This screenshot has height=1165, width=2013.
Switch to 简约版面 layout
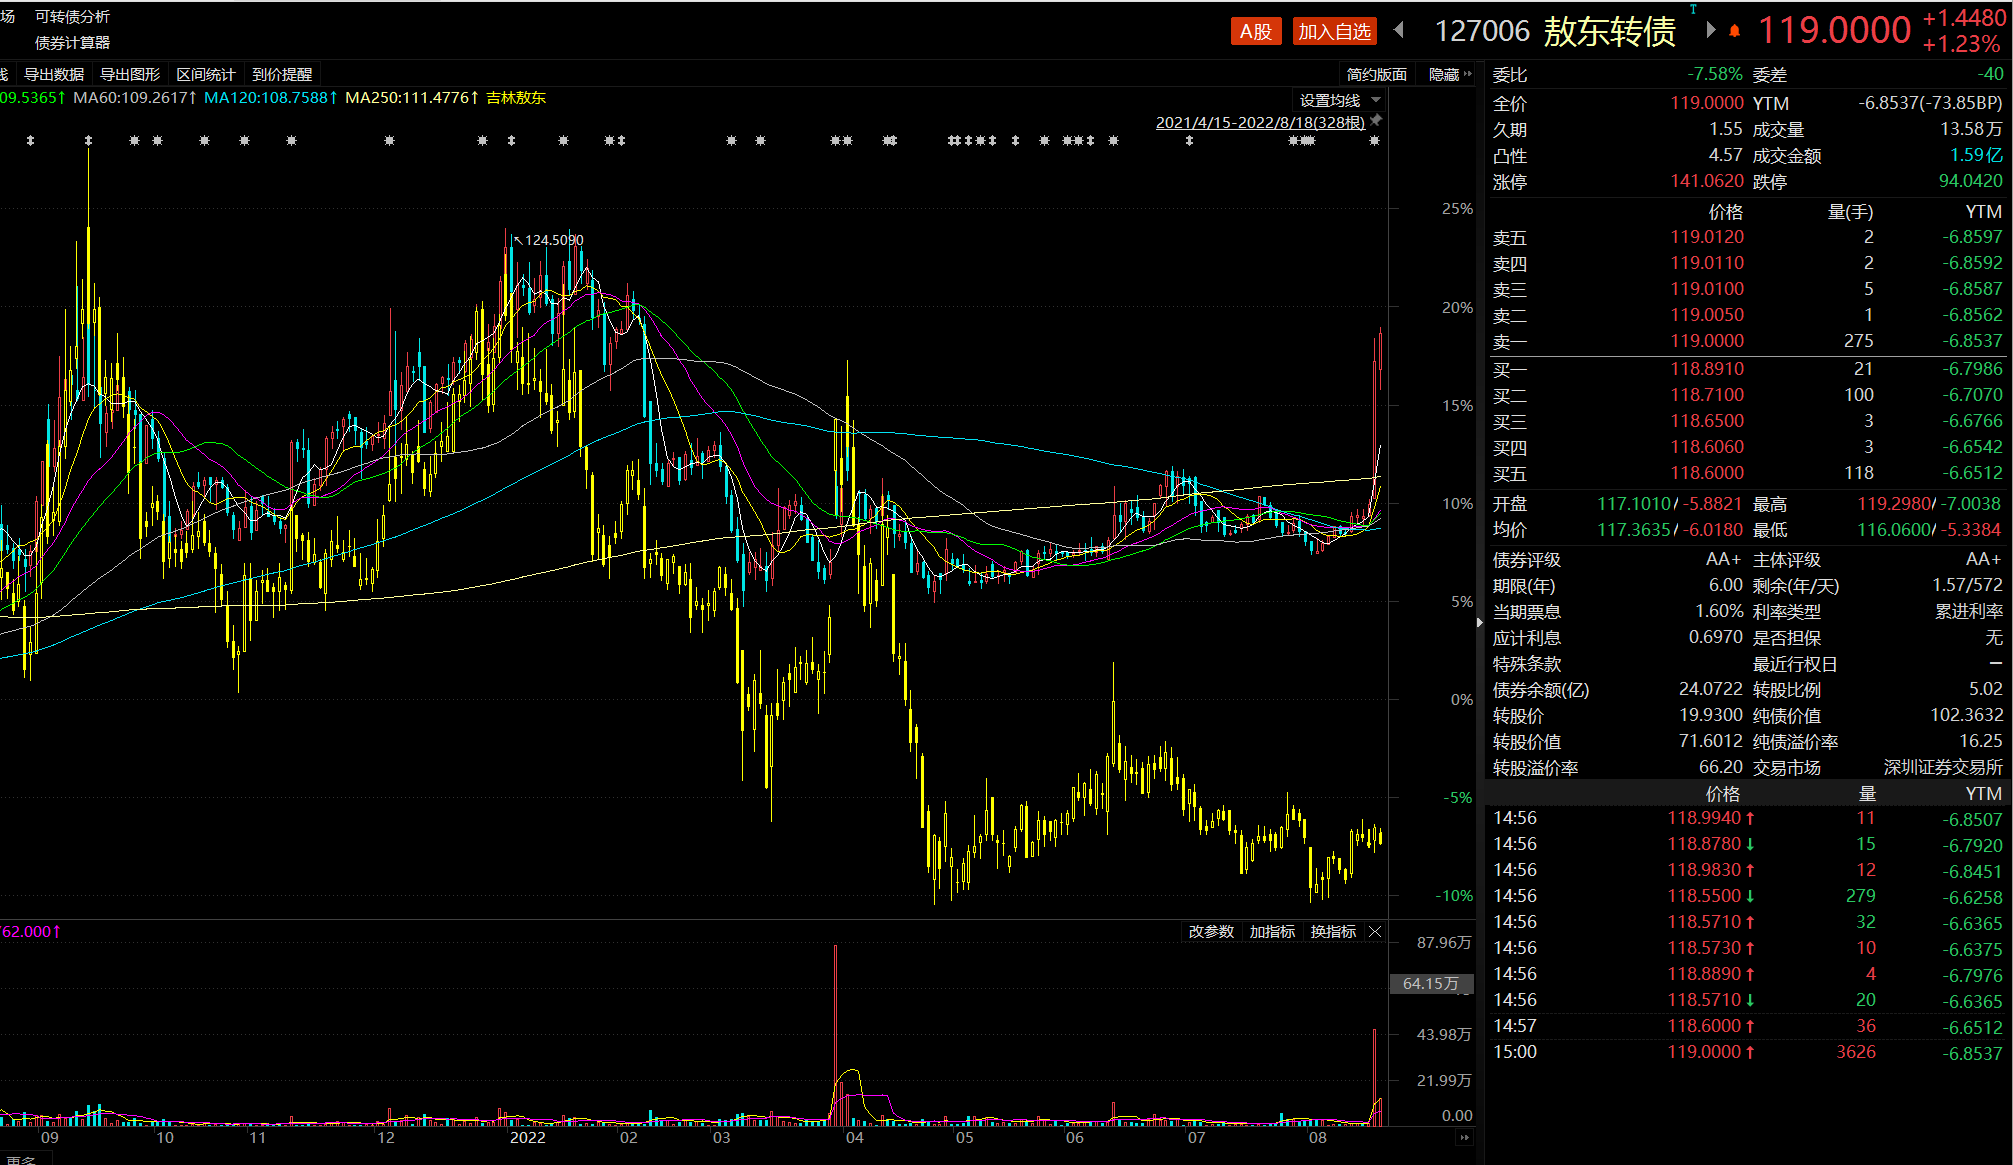[1376, 75]
